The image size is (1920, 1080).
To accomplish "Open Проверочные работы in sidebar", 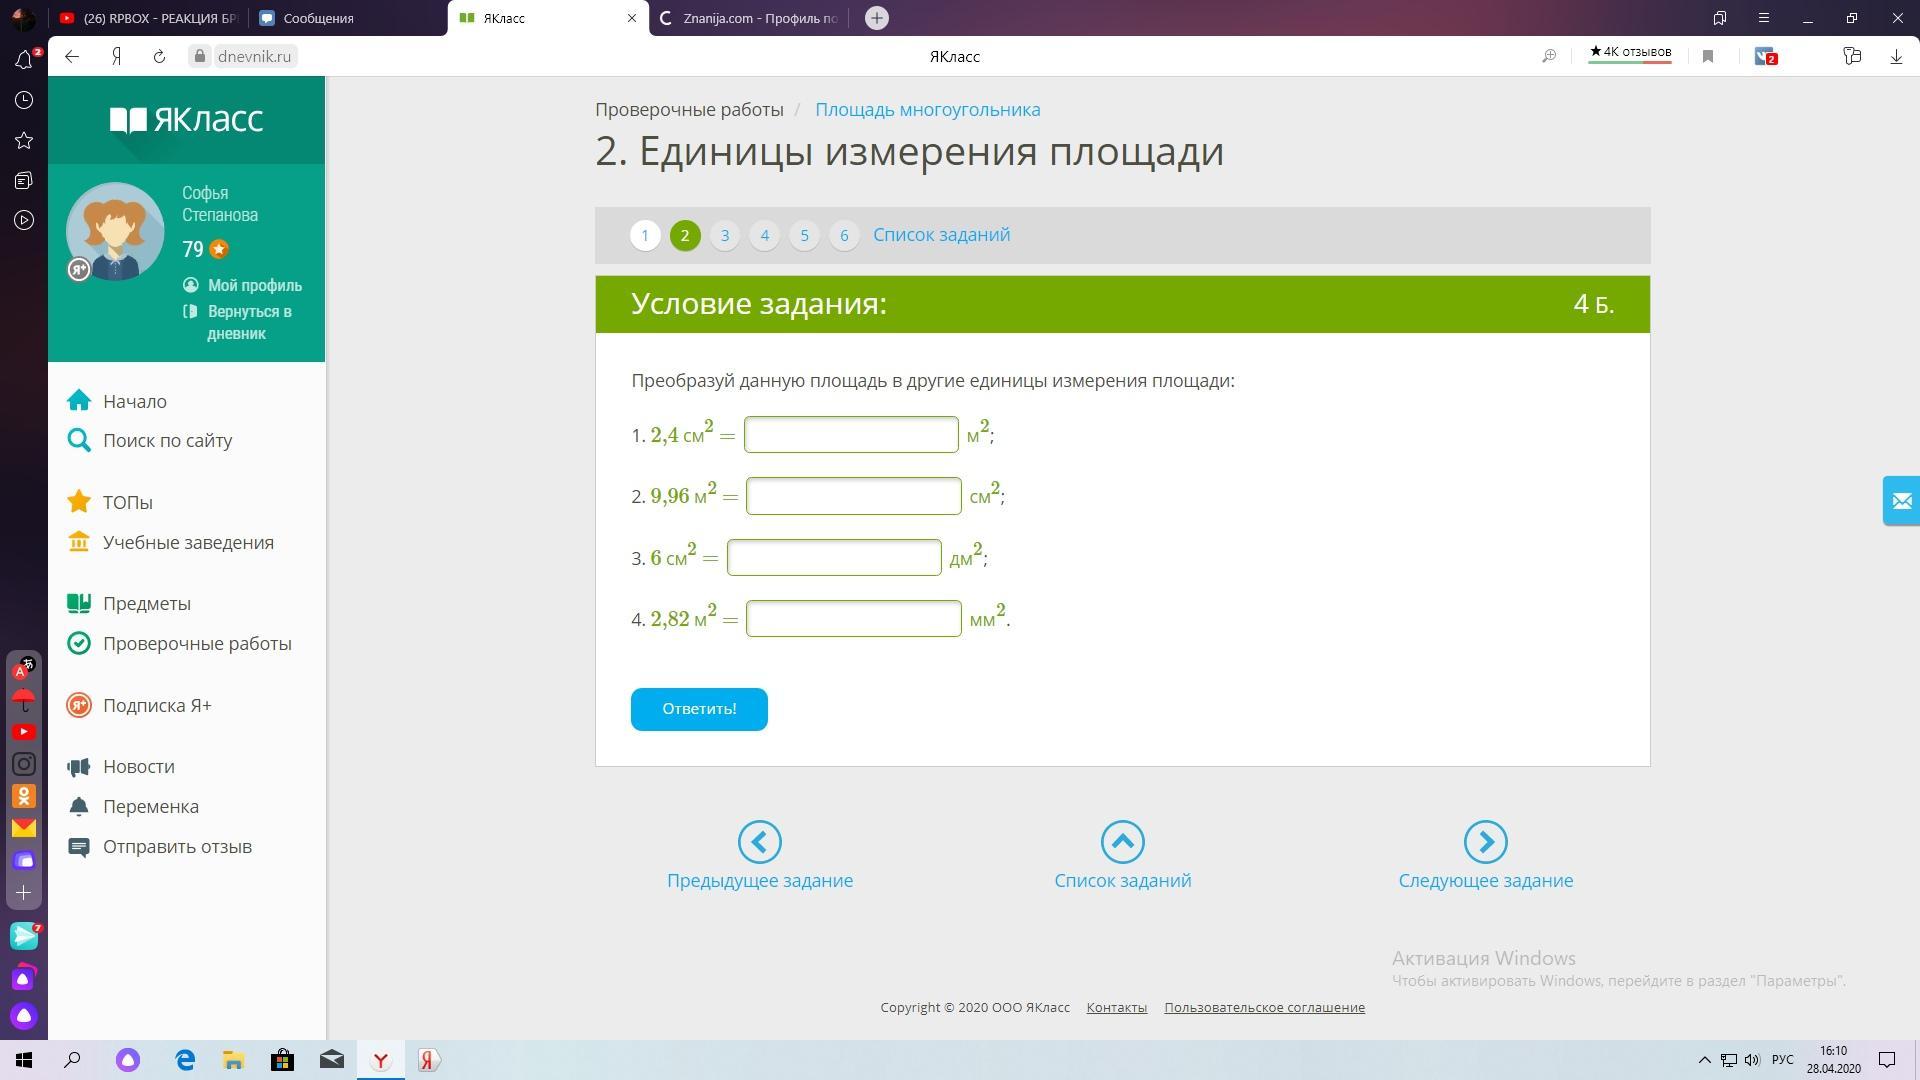I will 197,644.
